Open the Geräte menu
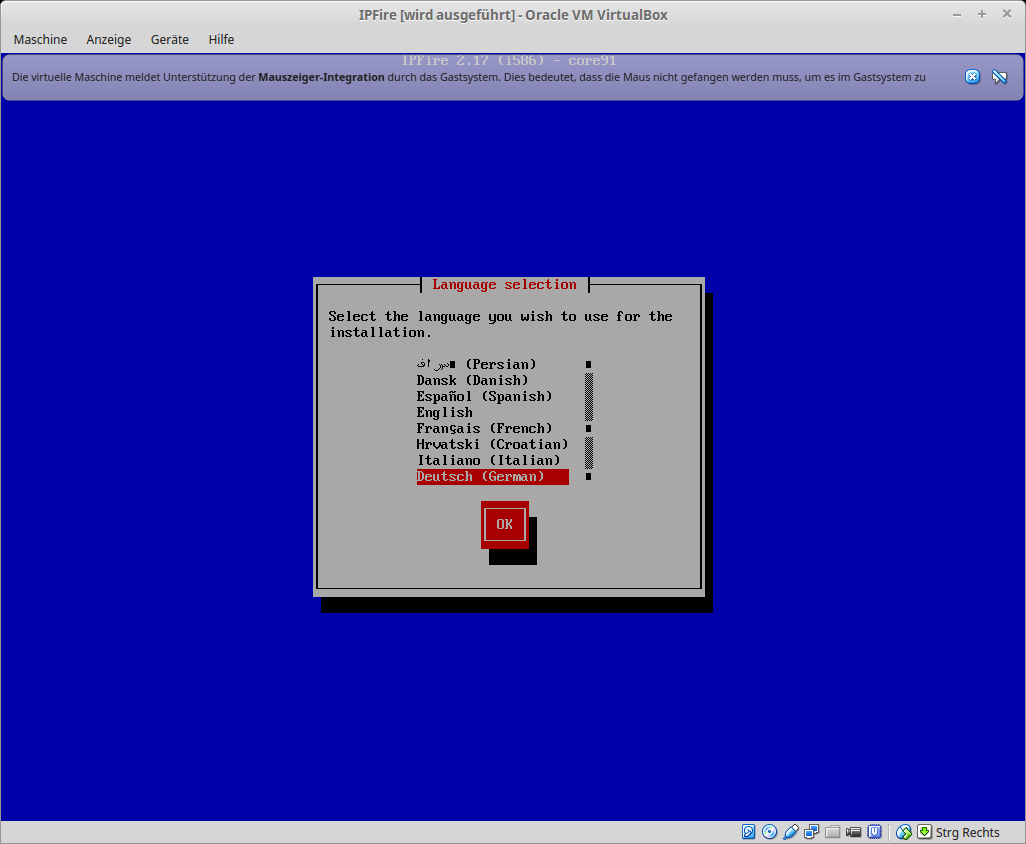This screenshot has width=1026, height=844. point(169,39)
